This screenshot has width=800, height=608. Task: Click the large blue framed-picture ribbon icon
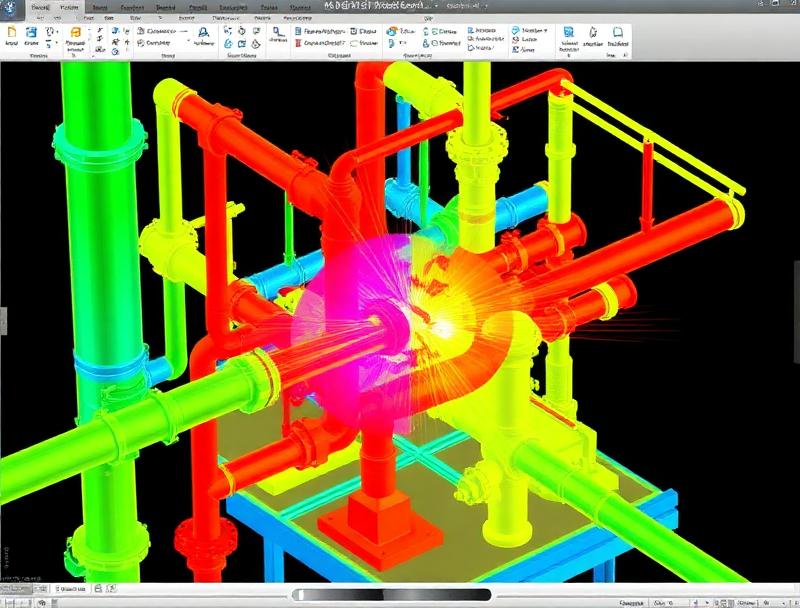pos(568,33)
